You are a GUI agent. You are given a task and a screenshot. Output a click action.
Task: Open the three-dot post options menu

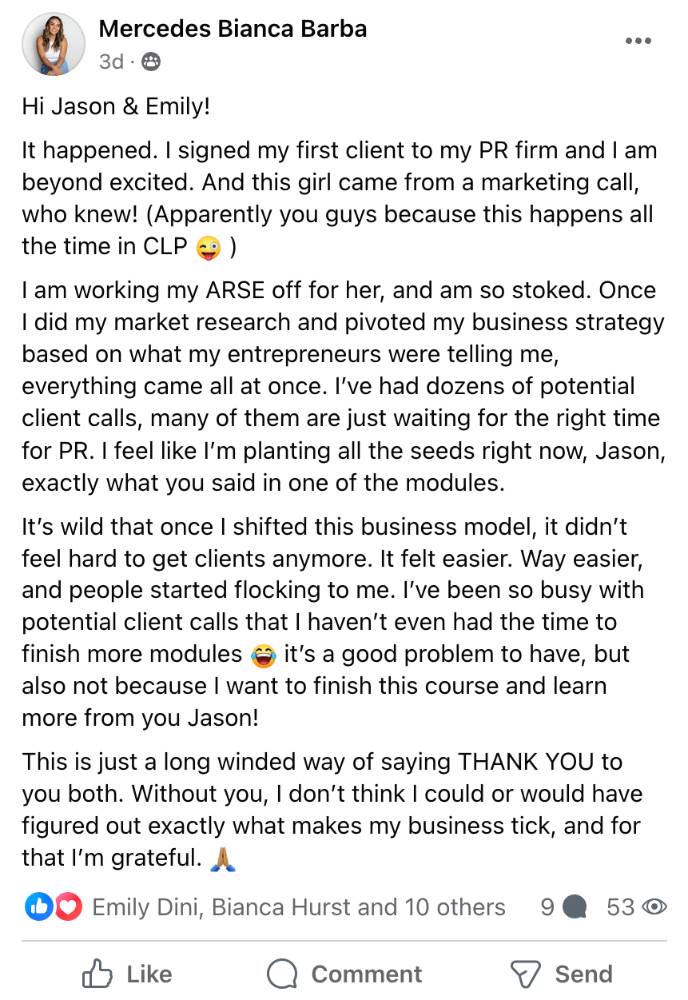(638, 41)
